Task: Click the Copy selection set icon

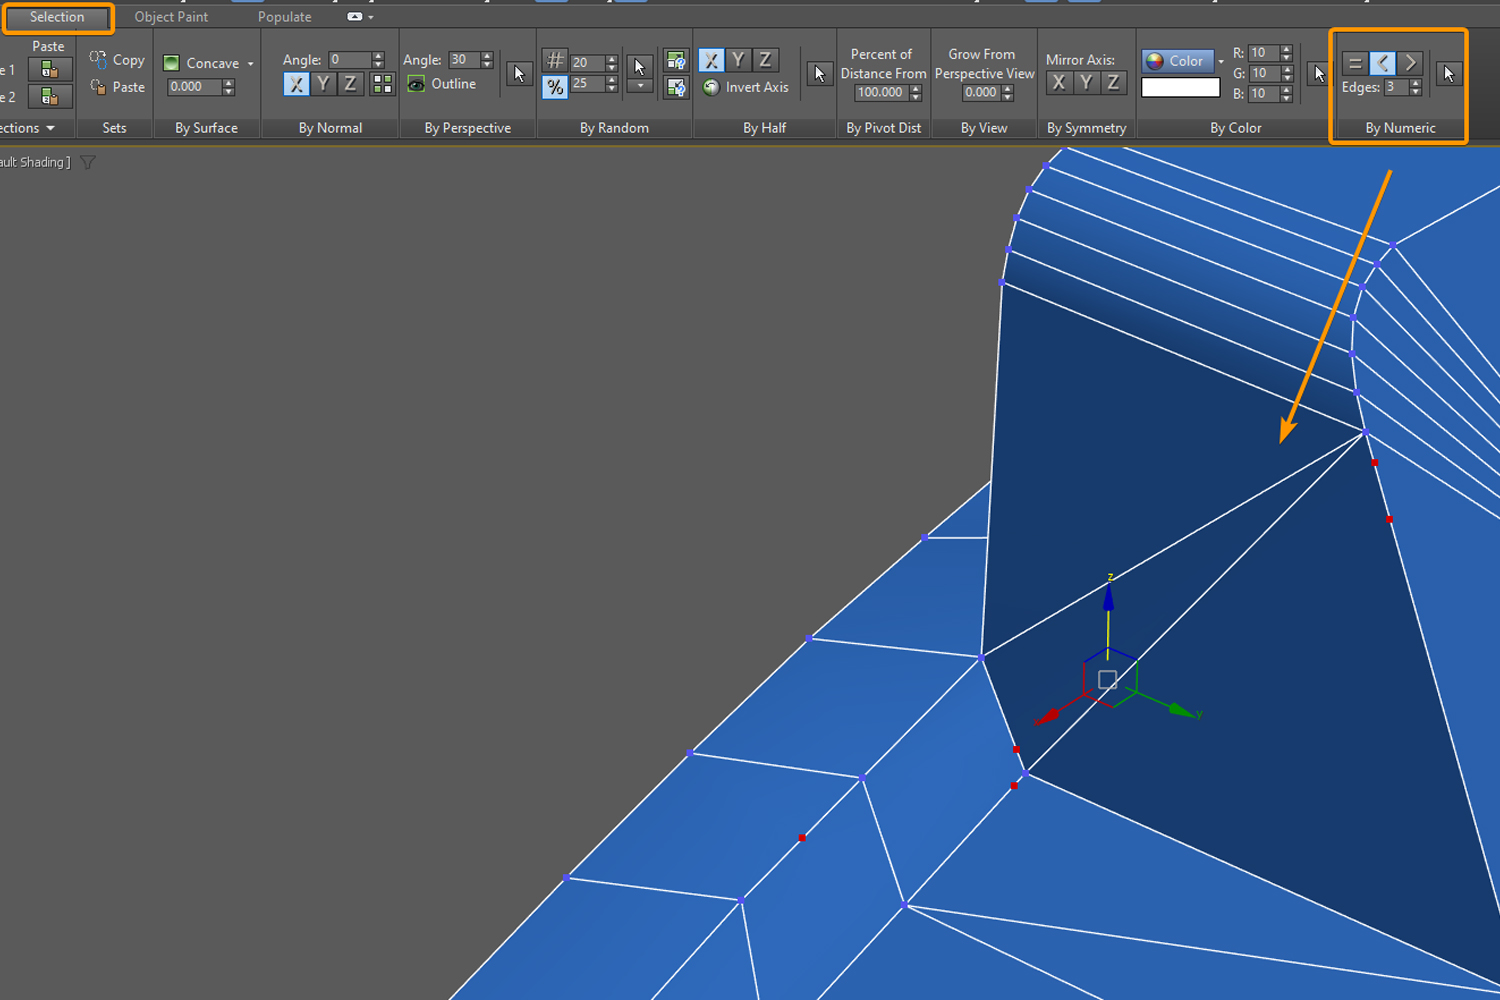Action: (98, 60)
